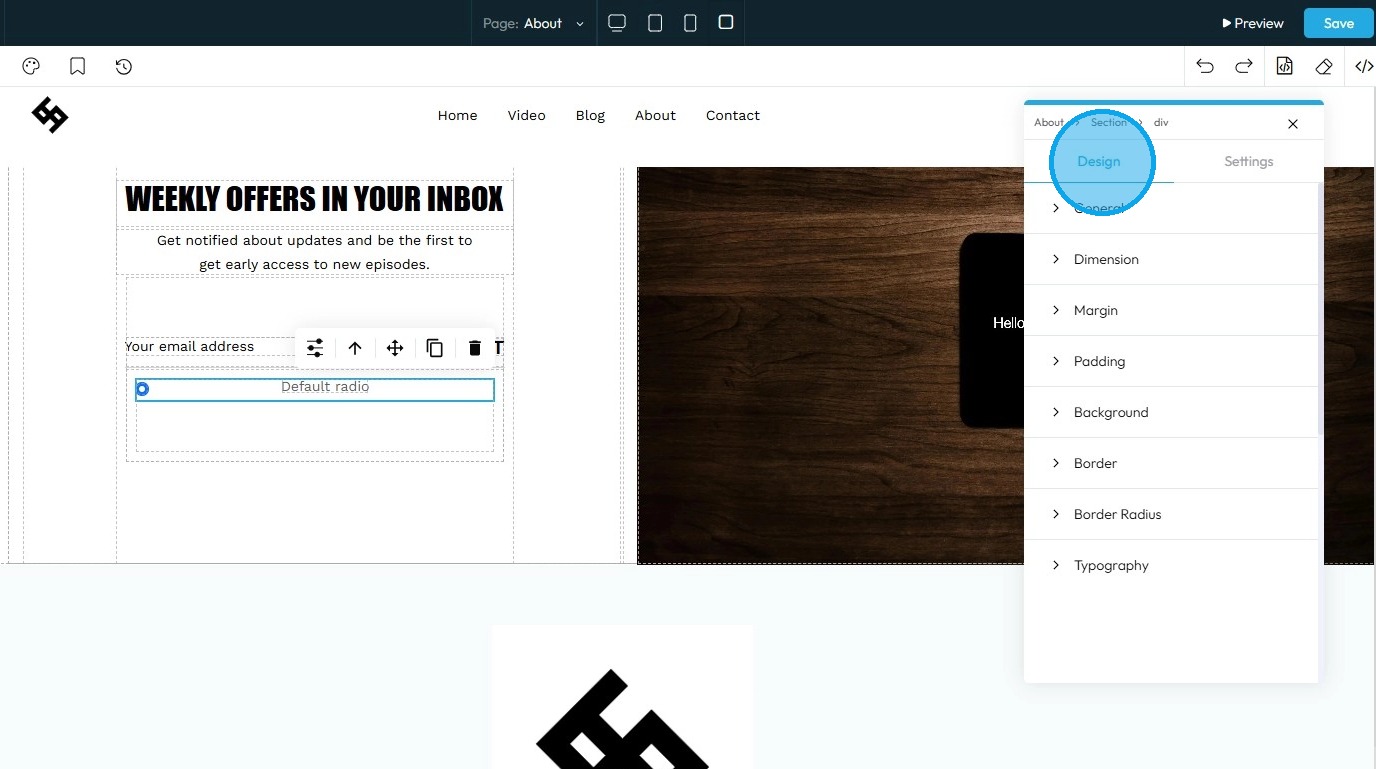Switch to mobile device view

690,23
